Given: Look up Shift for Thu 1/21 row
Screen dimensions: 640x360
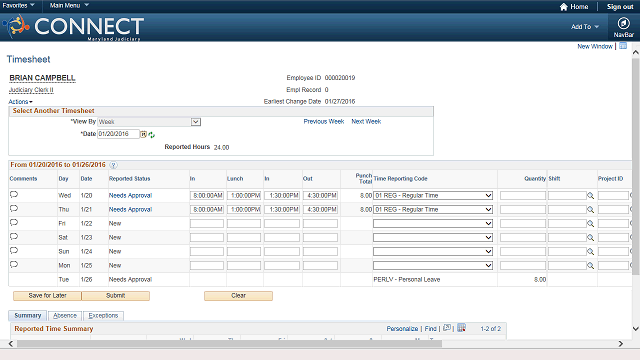Looking at the screenshot, I should pos(590,209).
